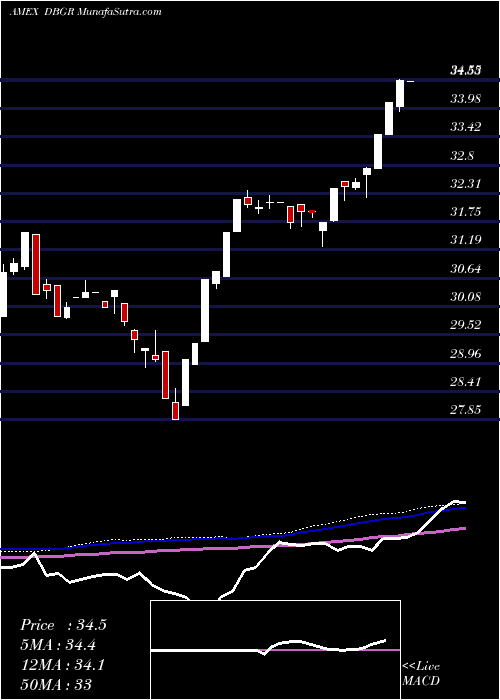Click the 27.85 price axis label
The image size is (500, 700).
coord(466,410)
